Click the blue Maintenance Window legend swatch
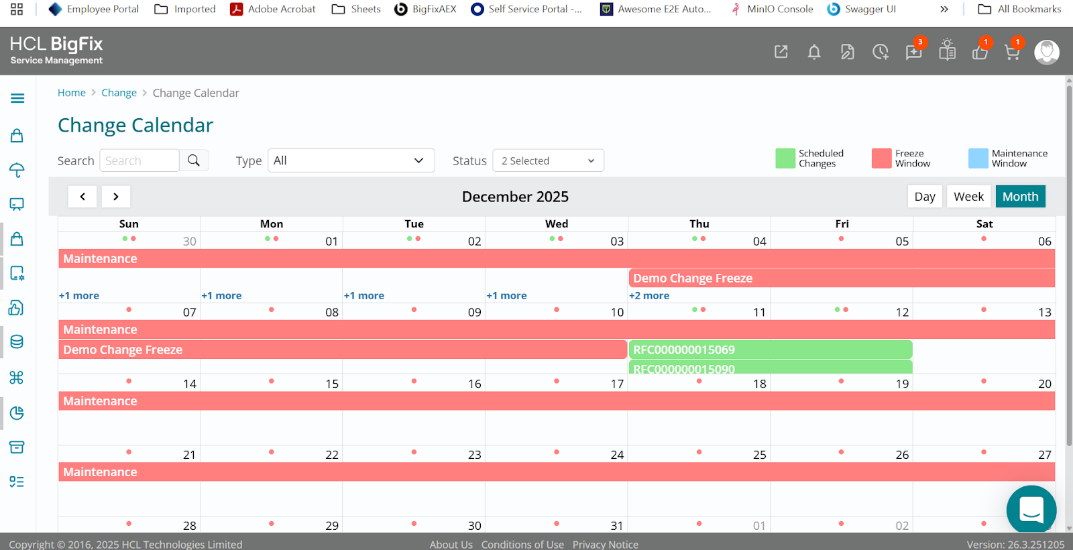This screenshot has width=1073, height=550. (x=979, y=158)
